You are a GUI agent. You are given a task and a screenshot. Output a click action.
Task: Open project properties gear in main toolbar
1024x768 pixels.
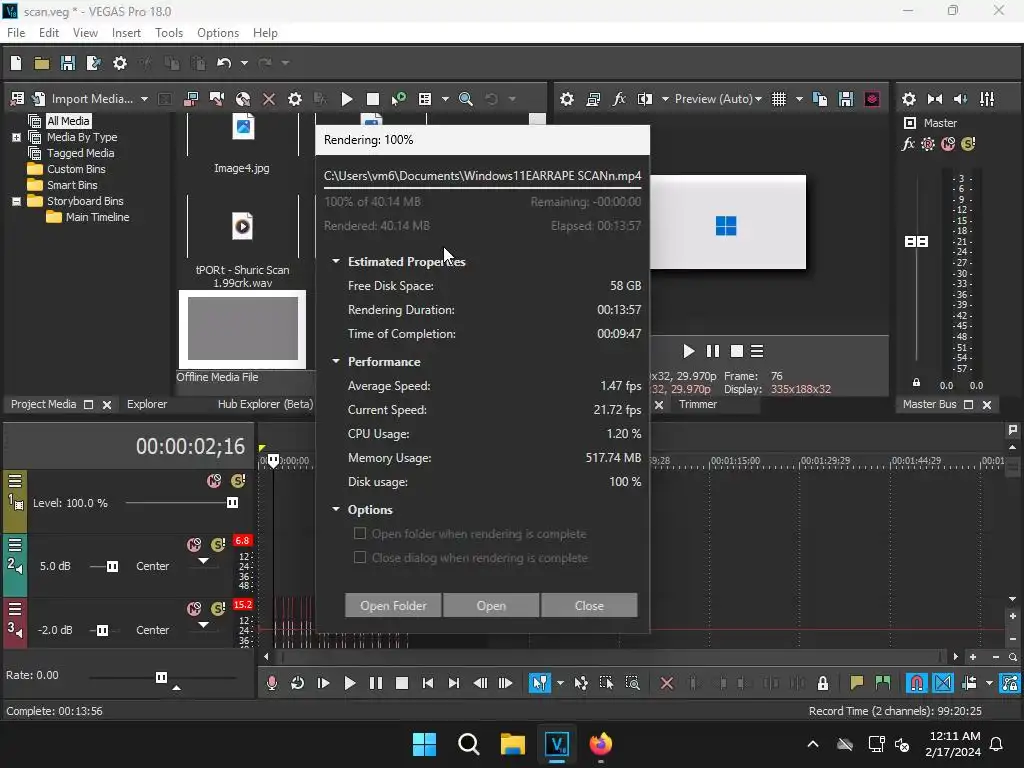point(120,63)
